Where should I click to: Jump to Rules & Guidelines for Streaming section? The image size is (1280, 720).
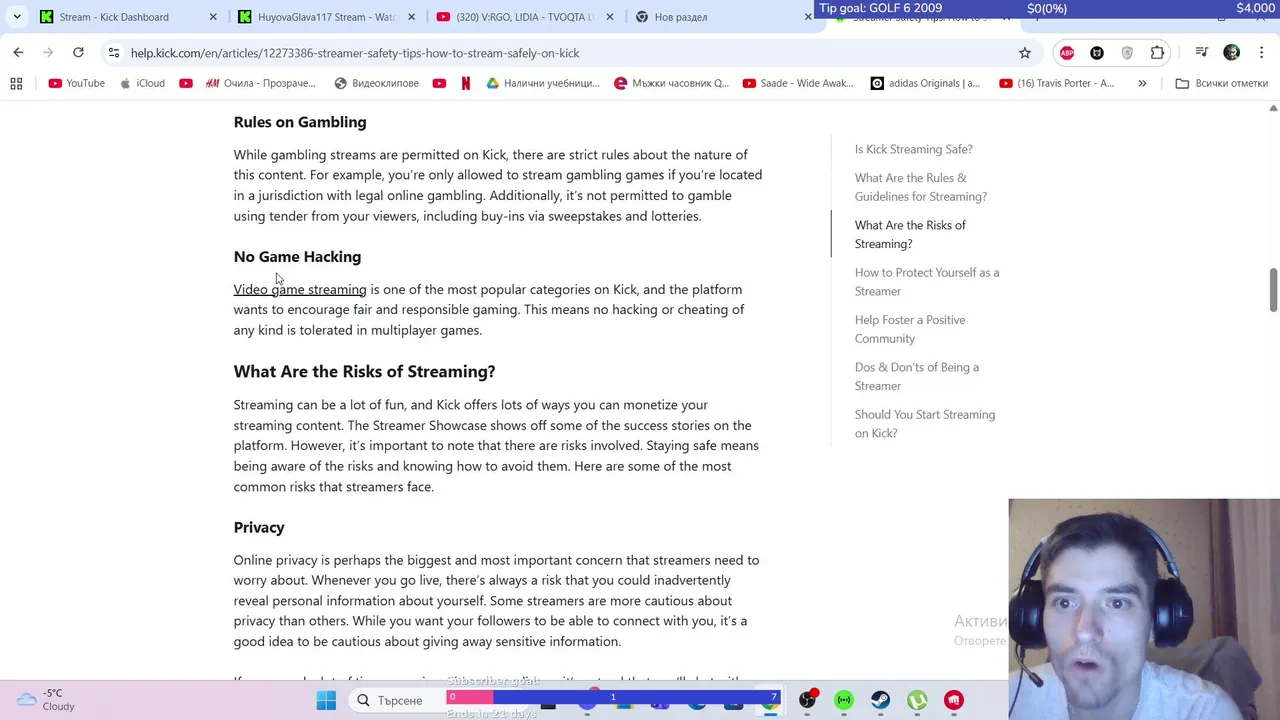pos(920,187)
